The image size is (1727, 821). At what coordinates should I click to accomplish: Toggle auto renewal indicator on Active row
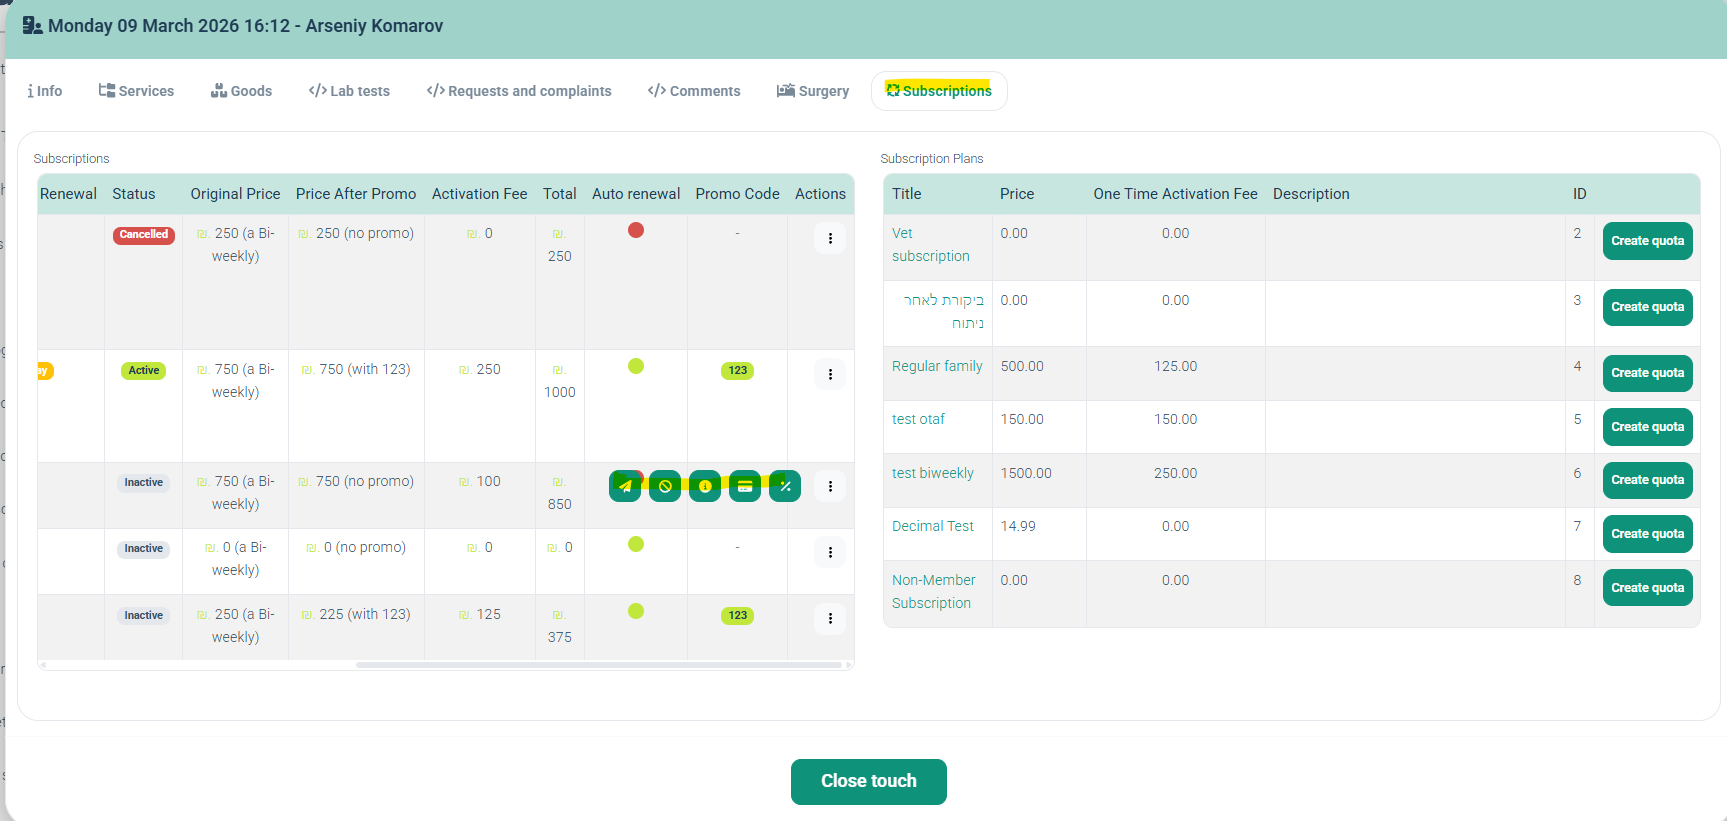point(636,366)
